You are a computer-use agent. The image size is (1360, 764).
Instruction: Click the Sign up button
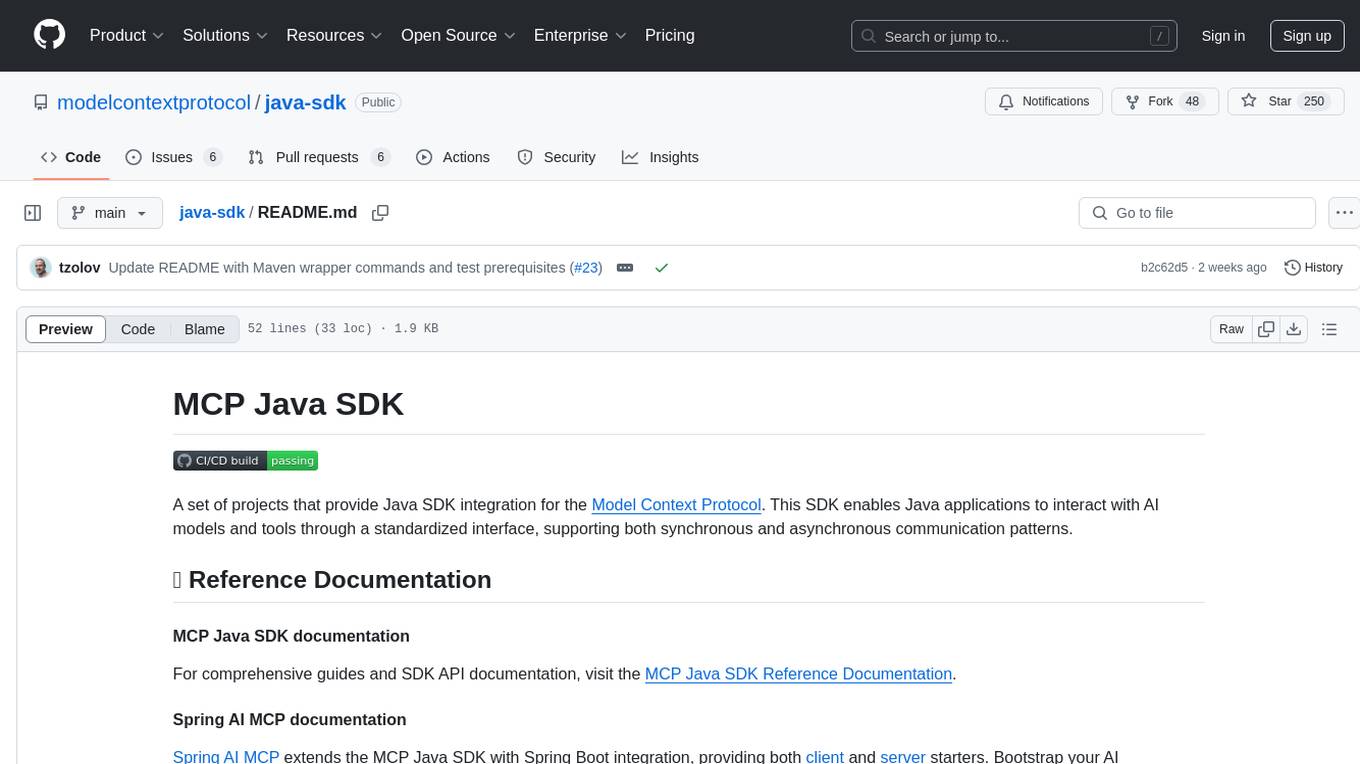[1307, 36]
